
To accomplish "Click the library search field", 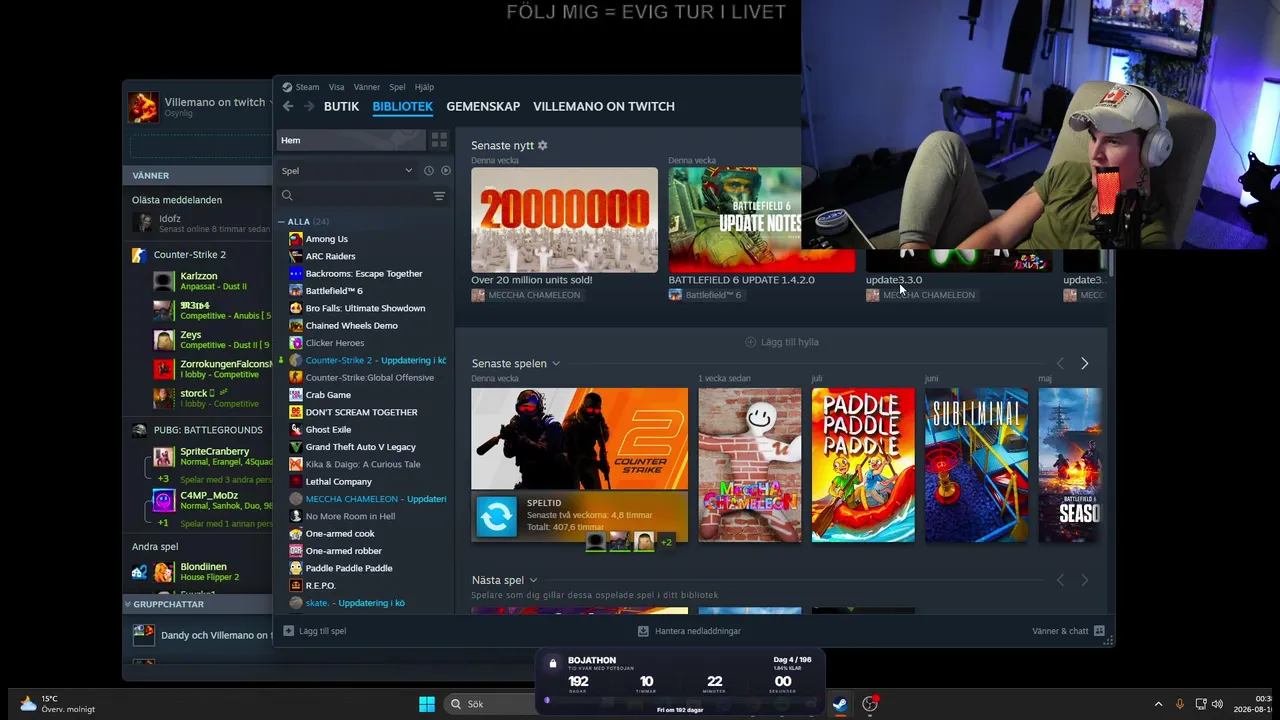I will (x=363, y=196).
